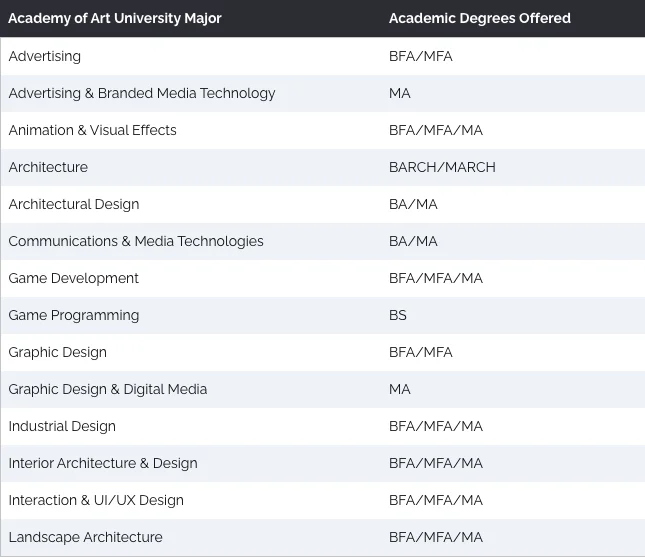
Task: Click the Industrial Design entry
Action: click(62, 426)
